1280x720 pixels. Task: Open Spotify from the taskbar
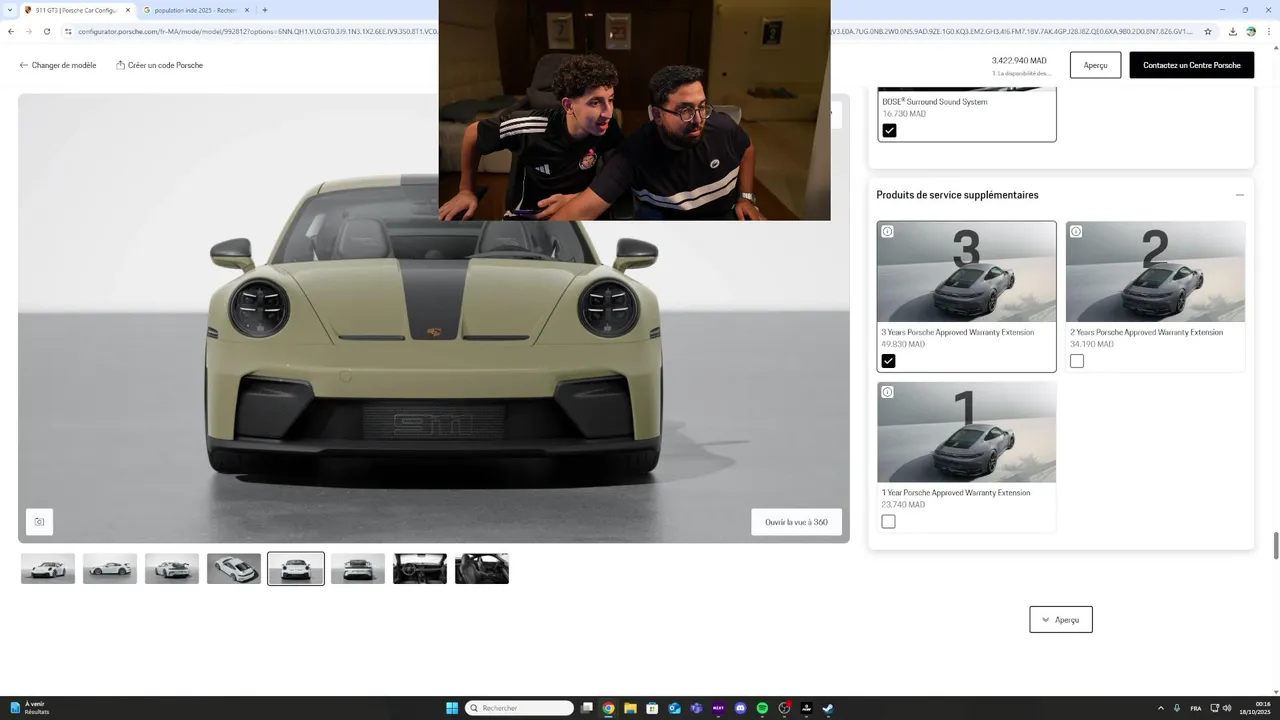coord(762,708)
